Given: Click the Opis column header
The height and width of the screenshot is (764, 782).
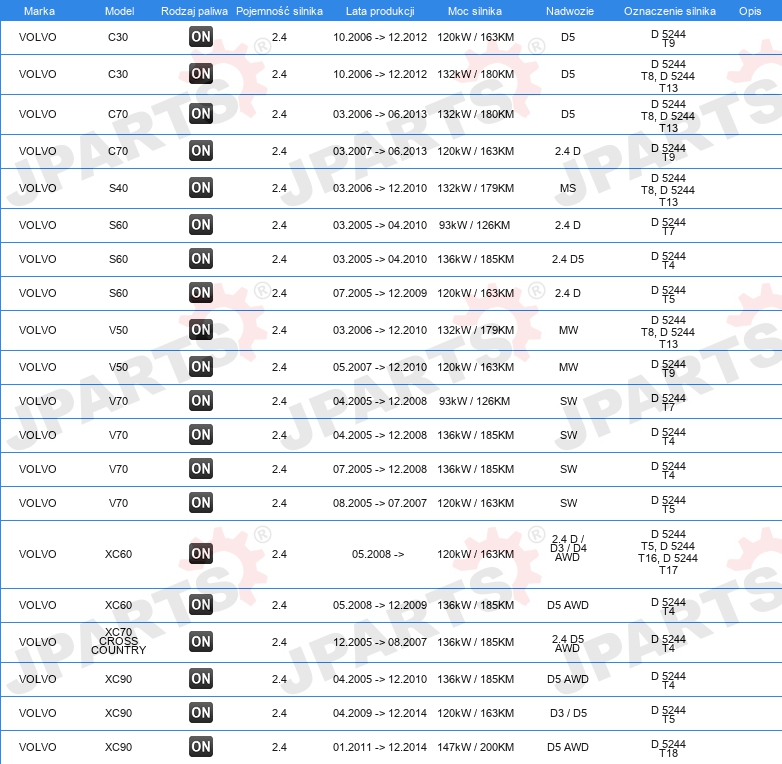Looking at the screenshot, I should click(x=750, y=11).
